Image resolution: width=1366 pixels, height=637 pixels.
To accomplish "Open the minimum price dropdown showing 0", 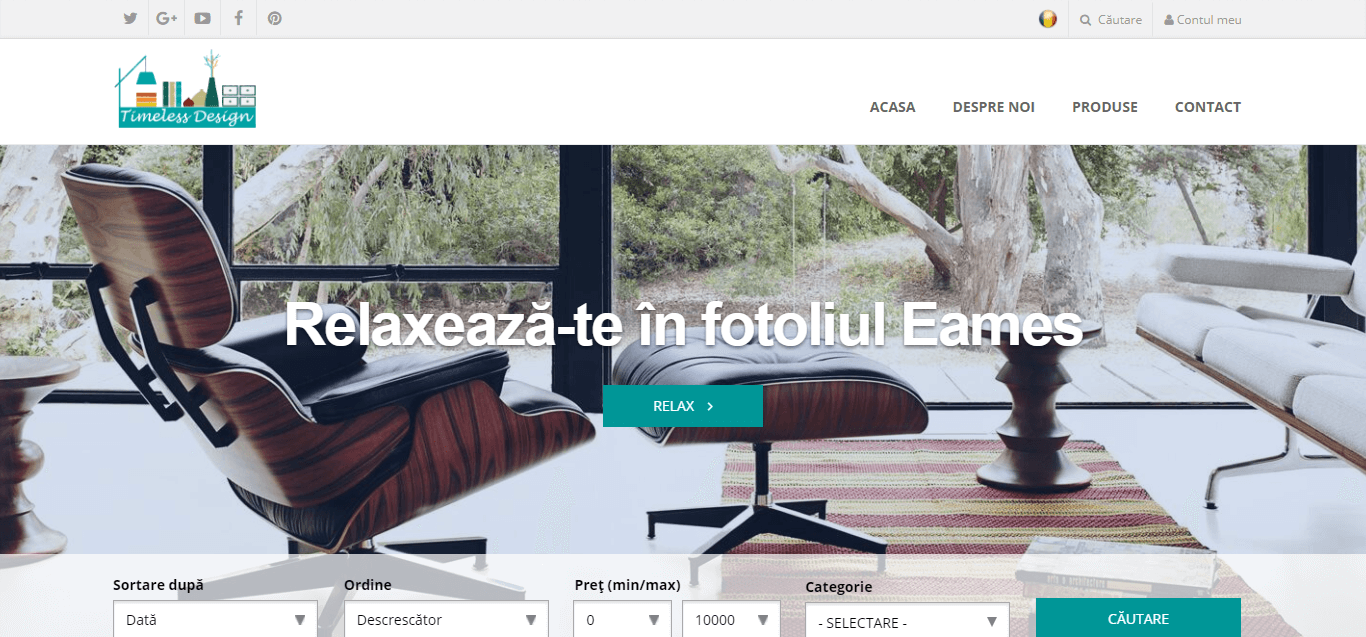I will pyautogui.click(x=623, y=619).
